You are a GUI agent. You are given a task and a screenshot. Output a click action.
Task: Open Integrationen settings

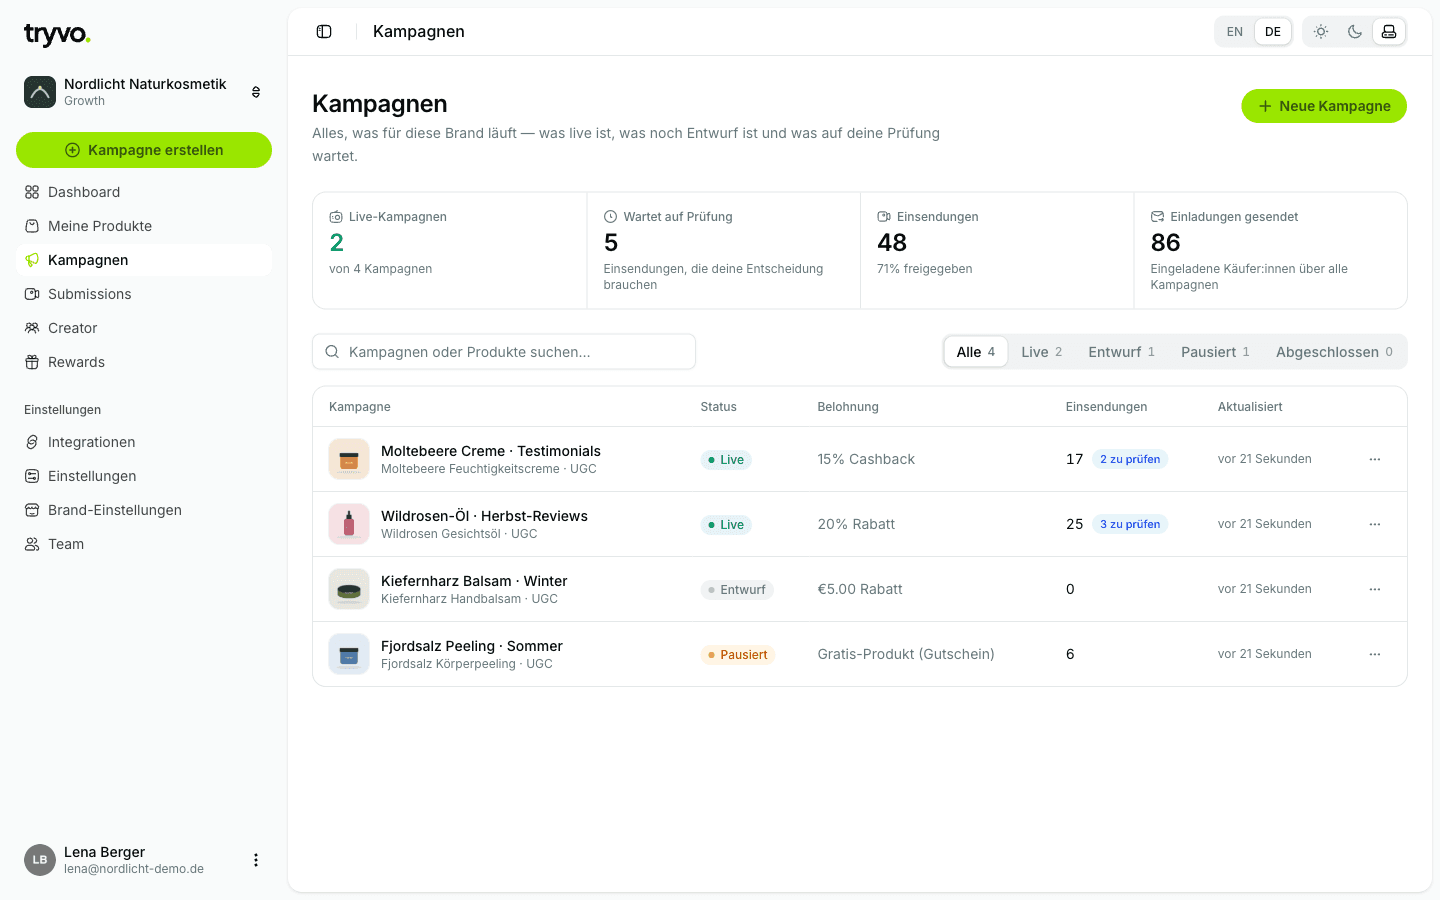144,442
